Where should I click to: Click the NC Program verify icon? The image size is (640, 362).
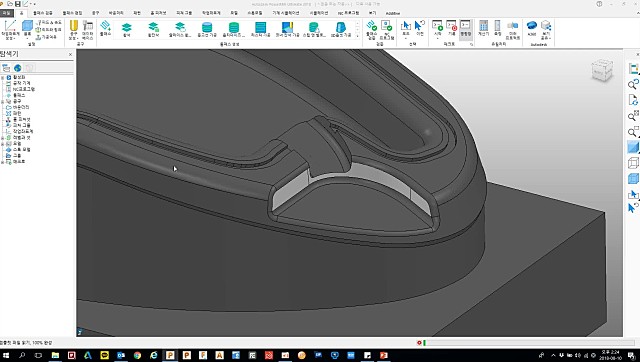[x=387, y=25]
